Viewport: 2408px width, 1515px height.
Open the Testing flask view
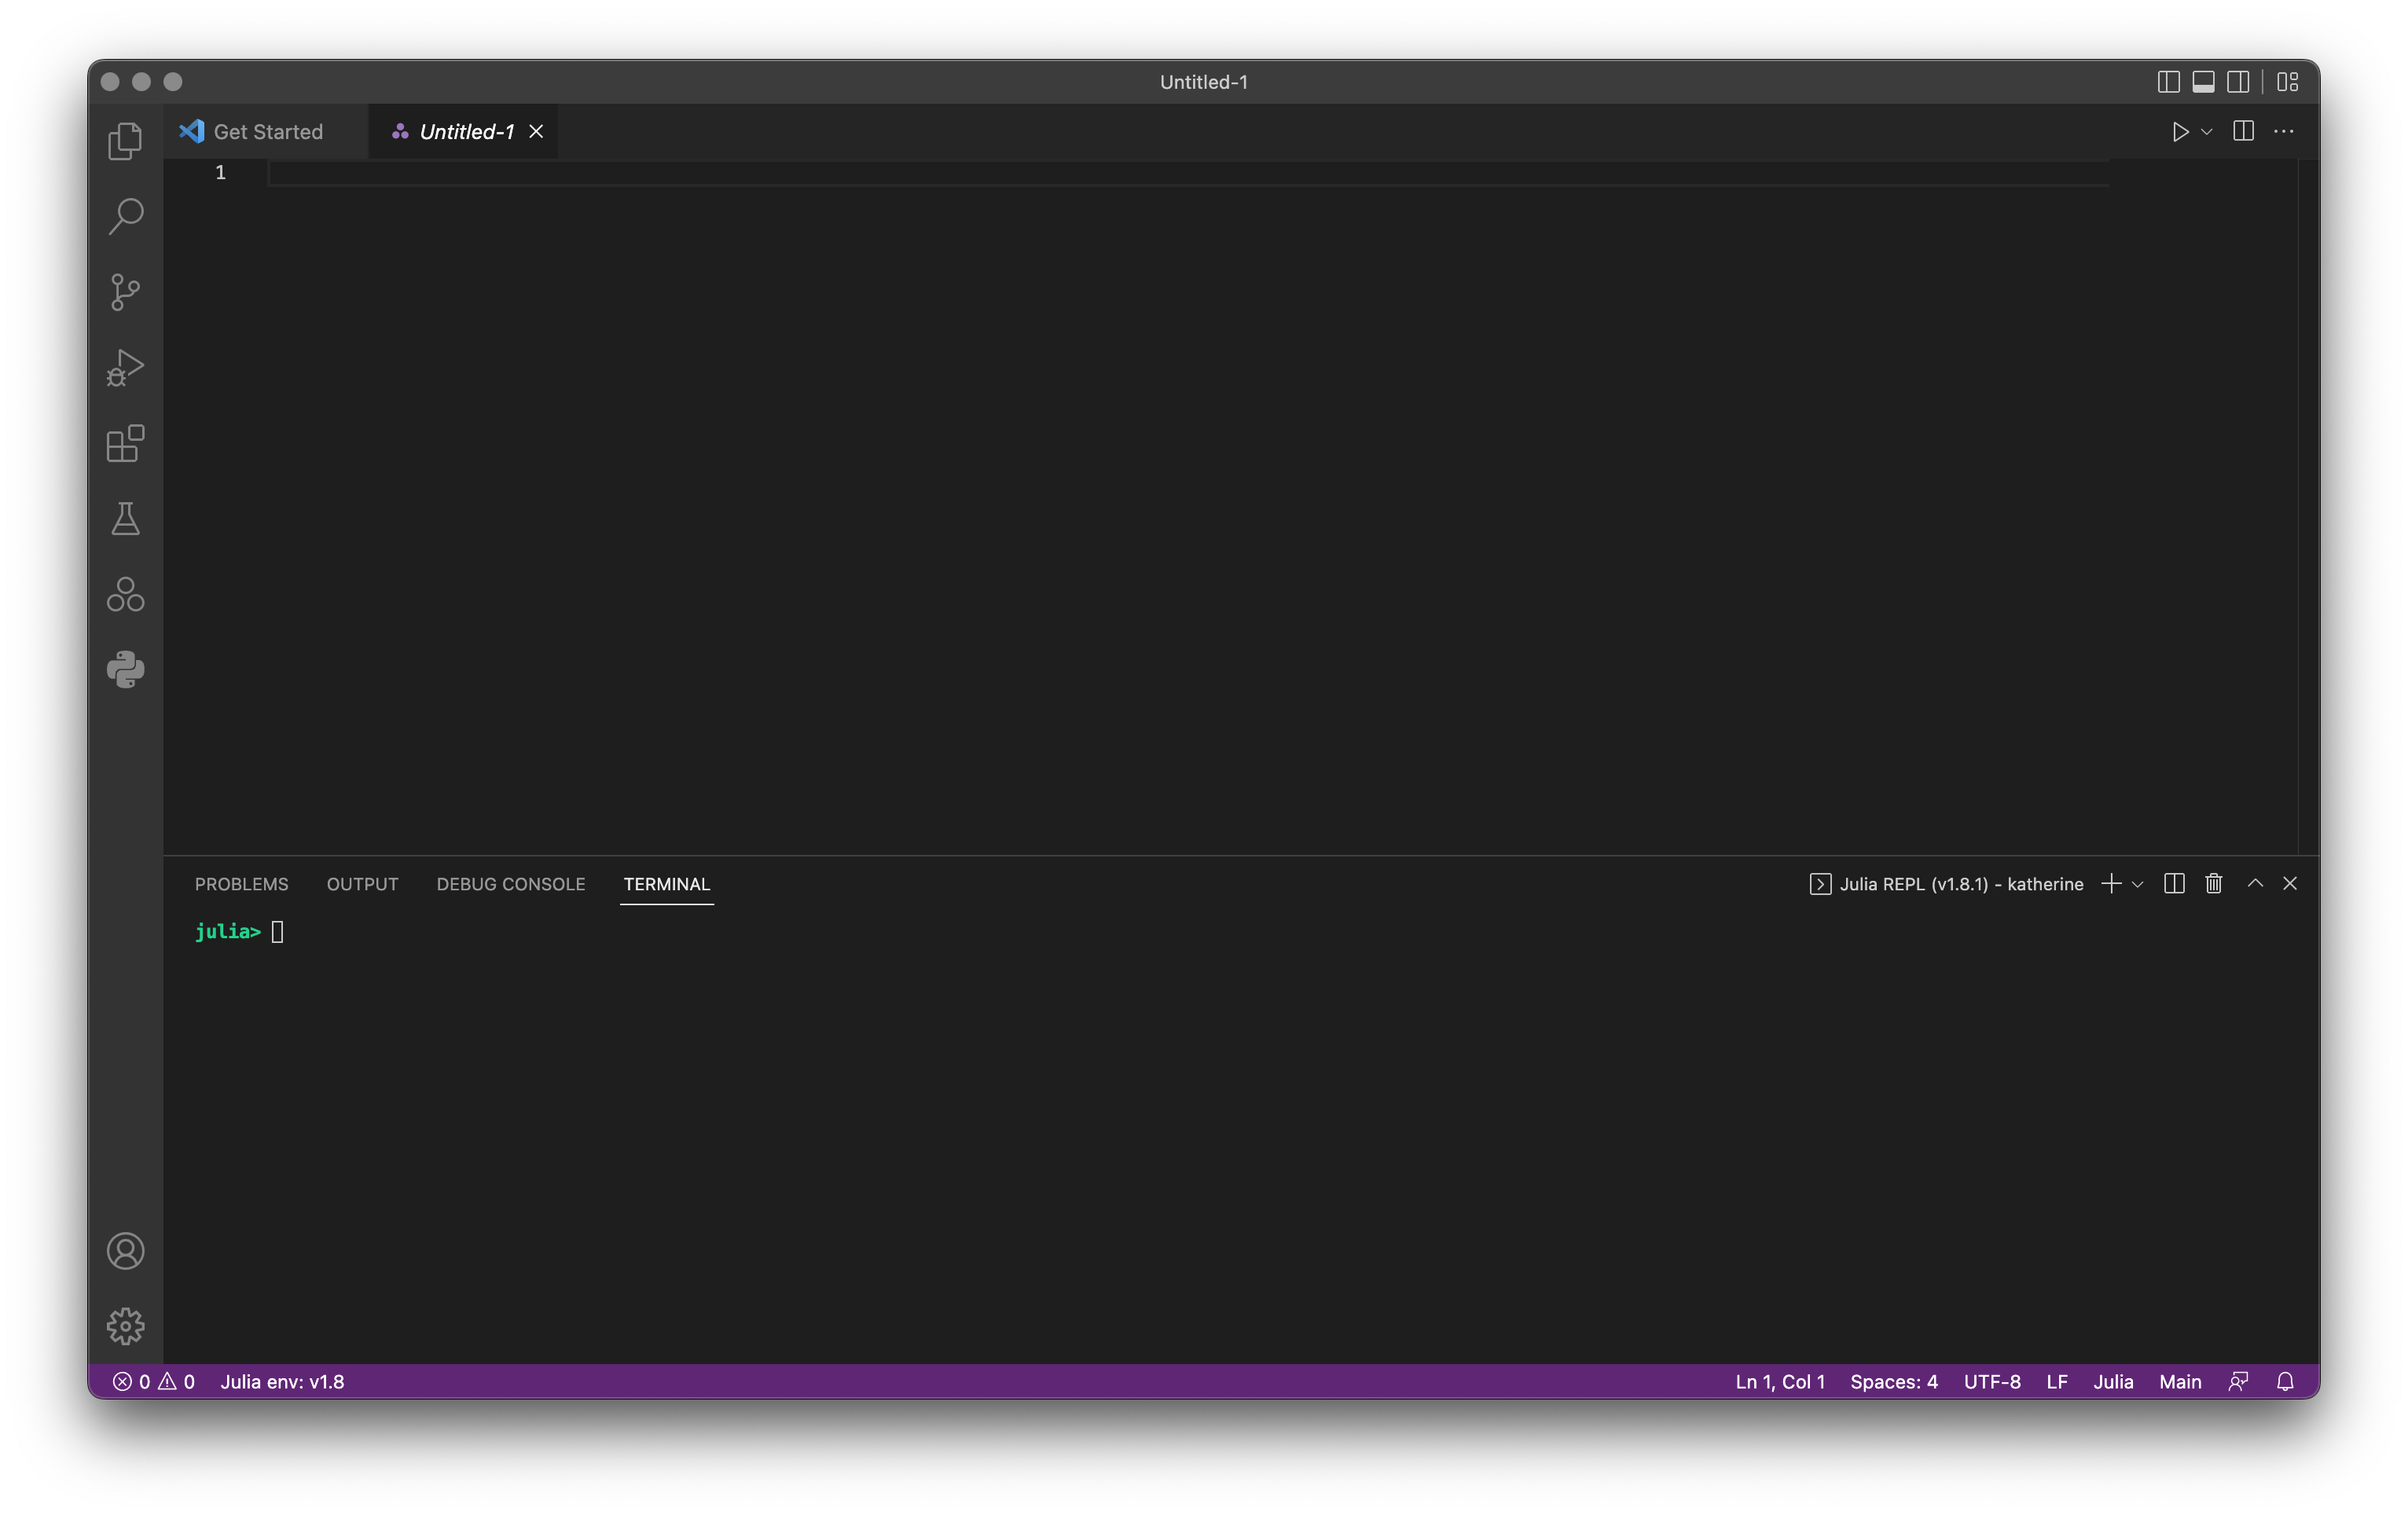125,519
